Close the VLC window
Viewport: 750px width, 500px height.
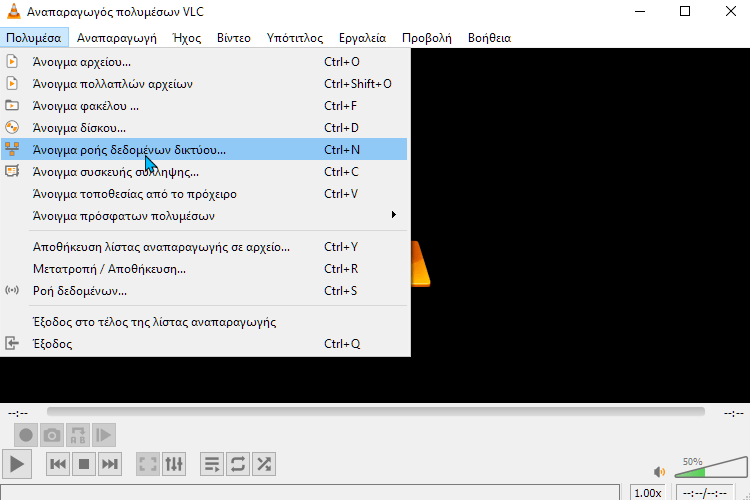[x=730, y=11]
